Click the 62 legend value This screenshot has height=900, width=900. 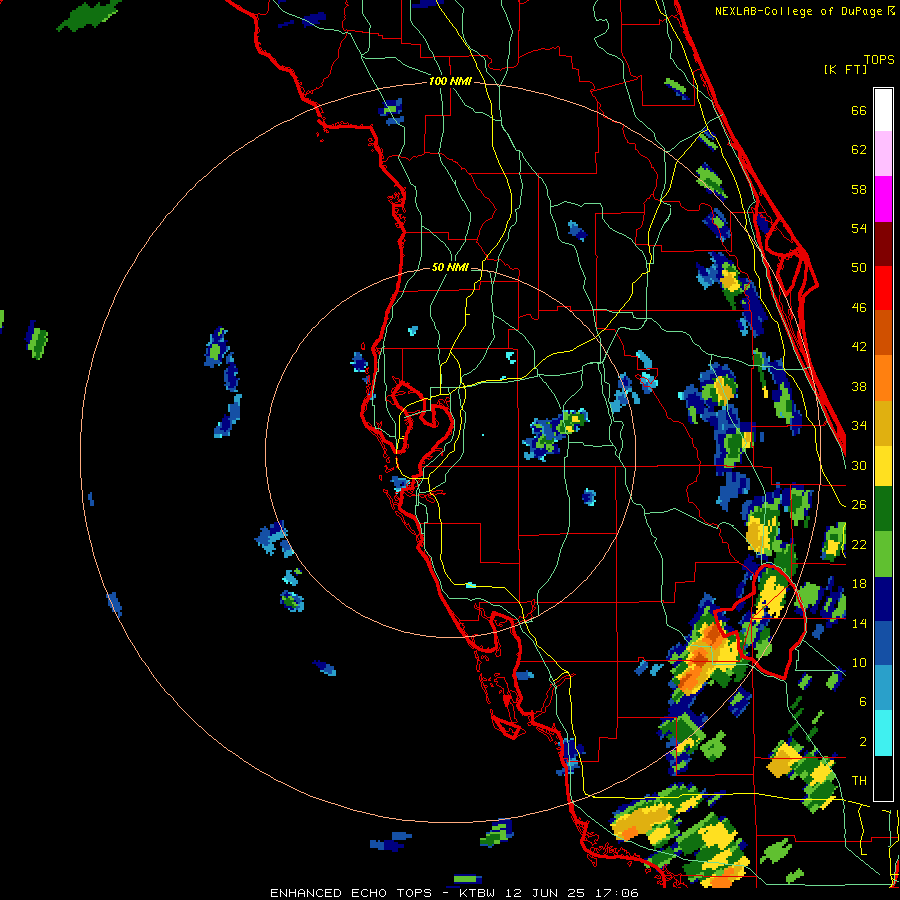click(x=859, y=149)
